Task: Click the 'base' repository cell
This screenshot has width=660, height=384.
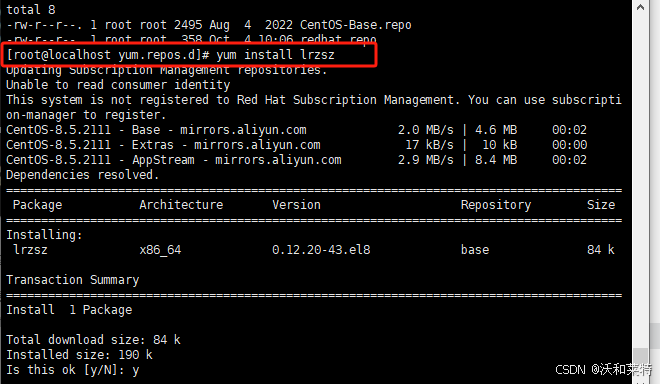Action: pos(475,250)
